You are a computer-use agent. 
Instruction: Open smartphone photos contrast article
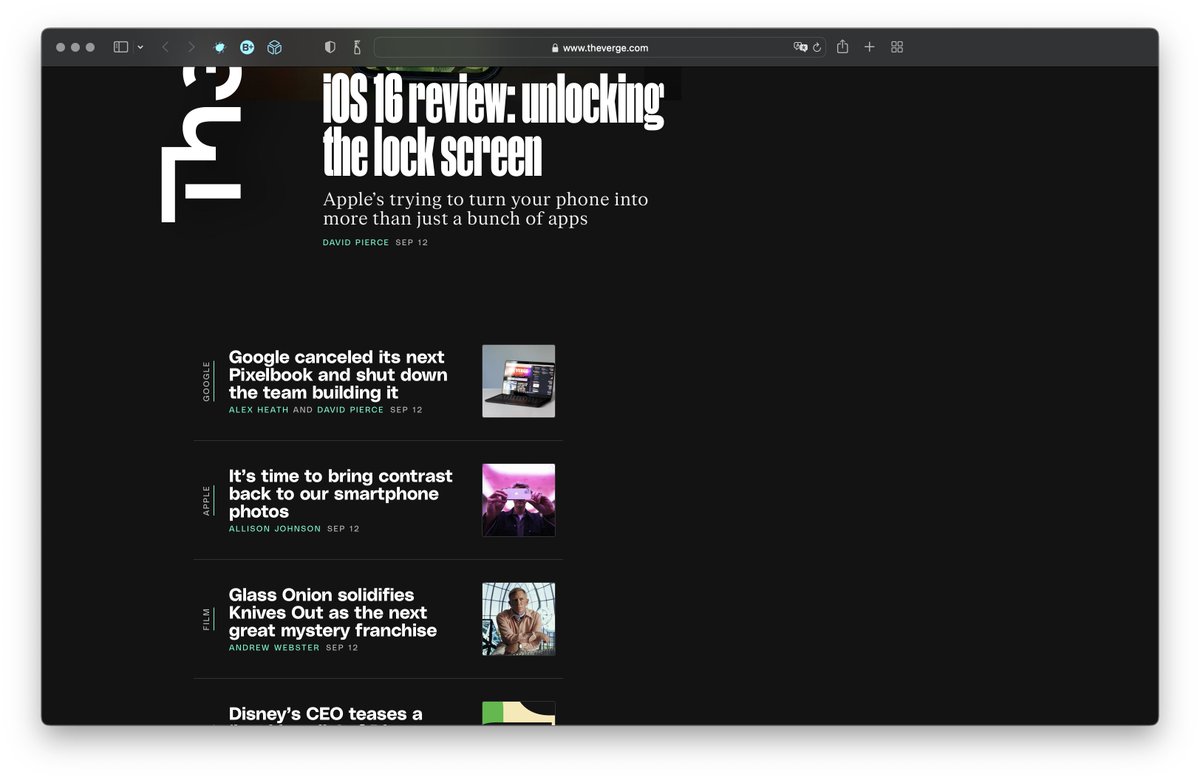tap(340, 494)
